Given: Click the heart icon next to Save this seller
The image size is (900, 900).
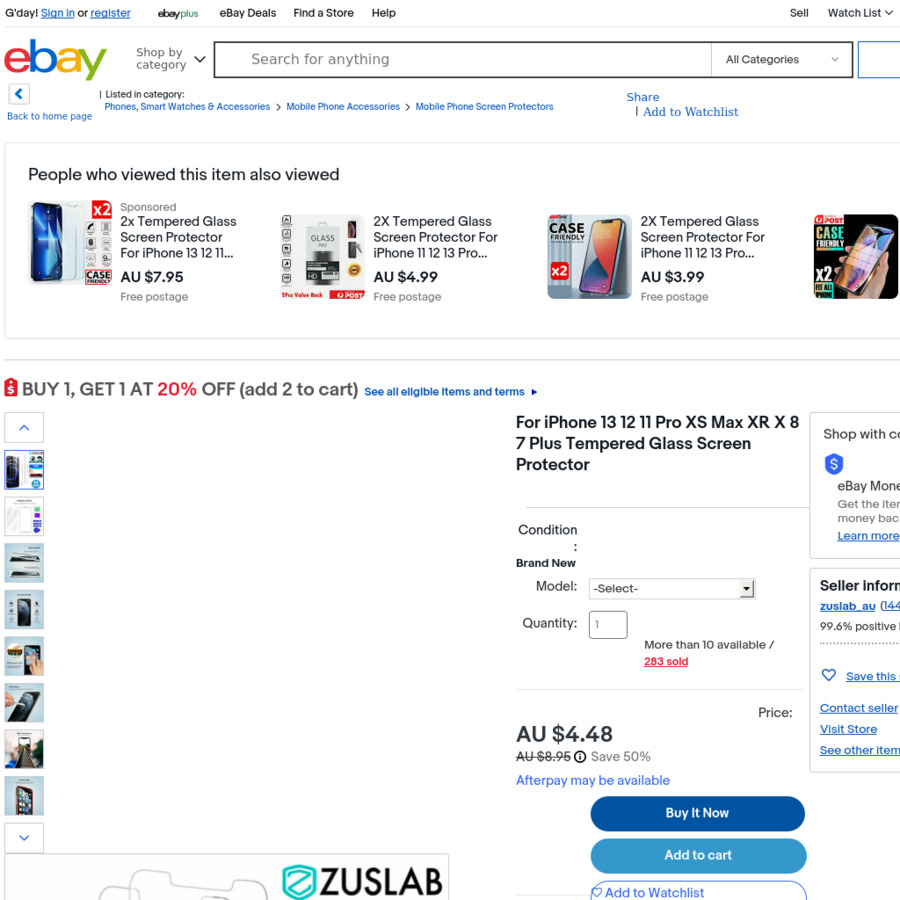Looking at the screenshot, I should pos(828,675).
